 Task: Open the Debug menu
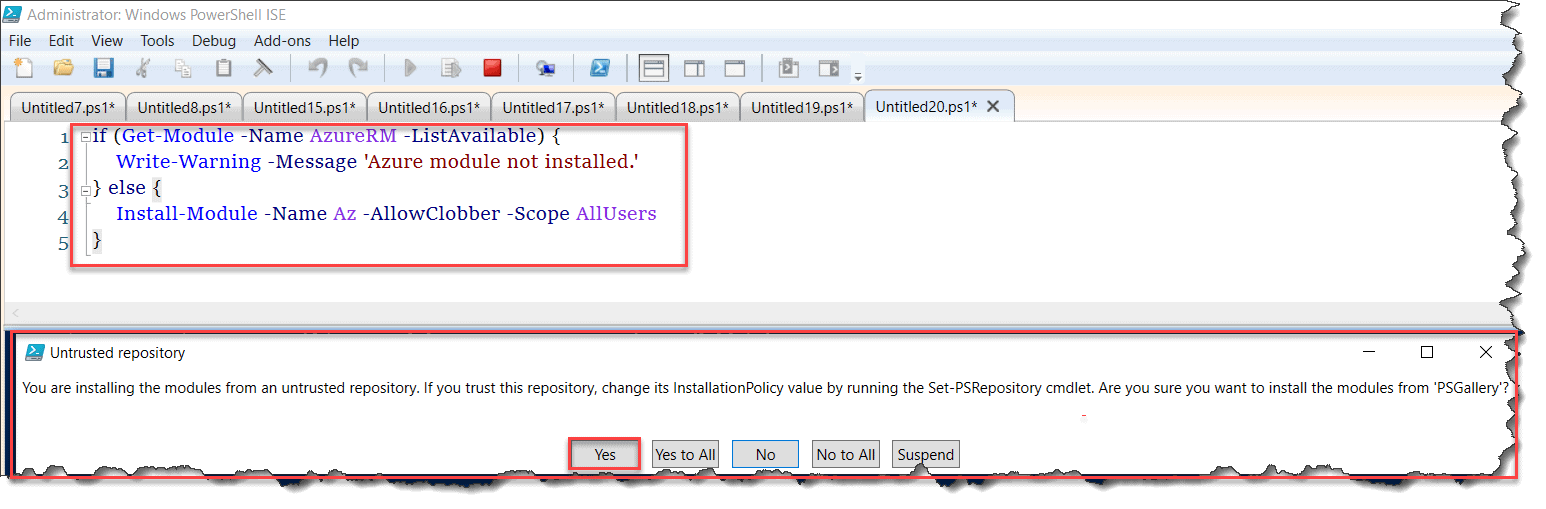[x=214, y=41]
